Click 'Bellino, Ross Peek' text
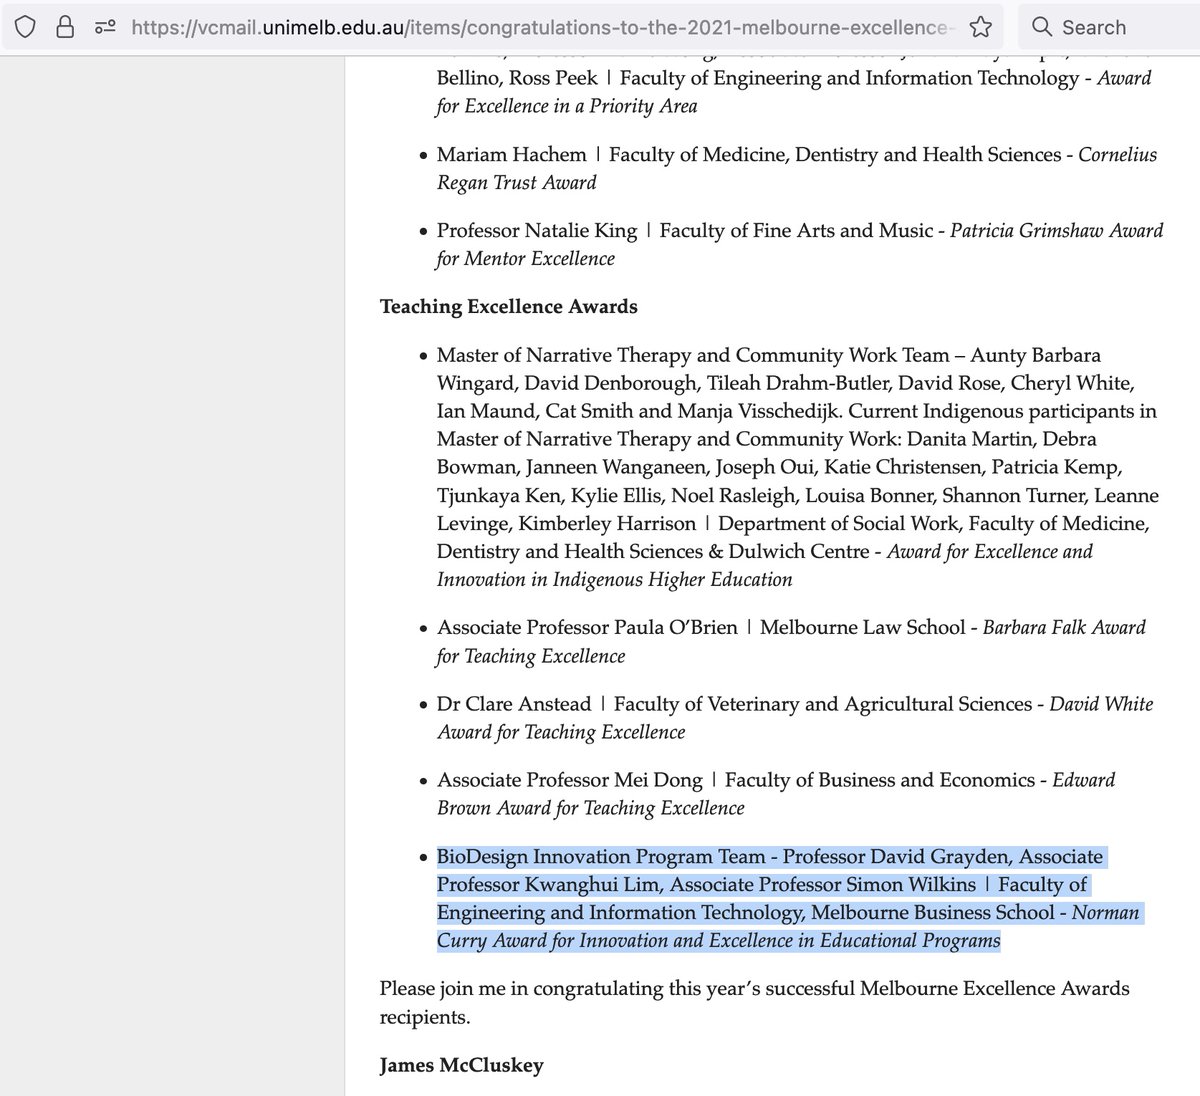Image resolution: width=1200 pixels, height=1096 pixels. (x=517, y=78)
